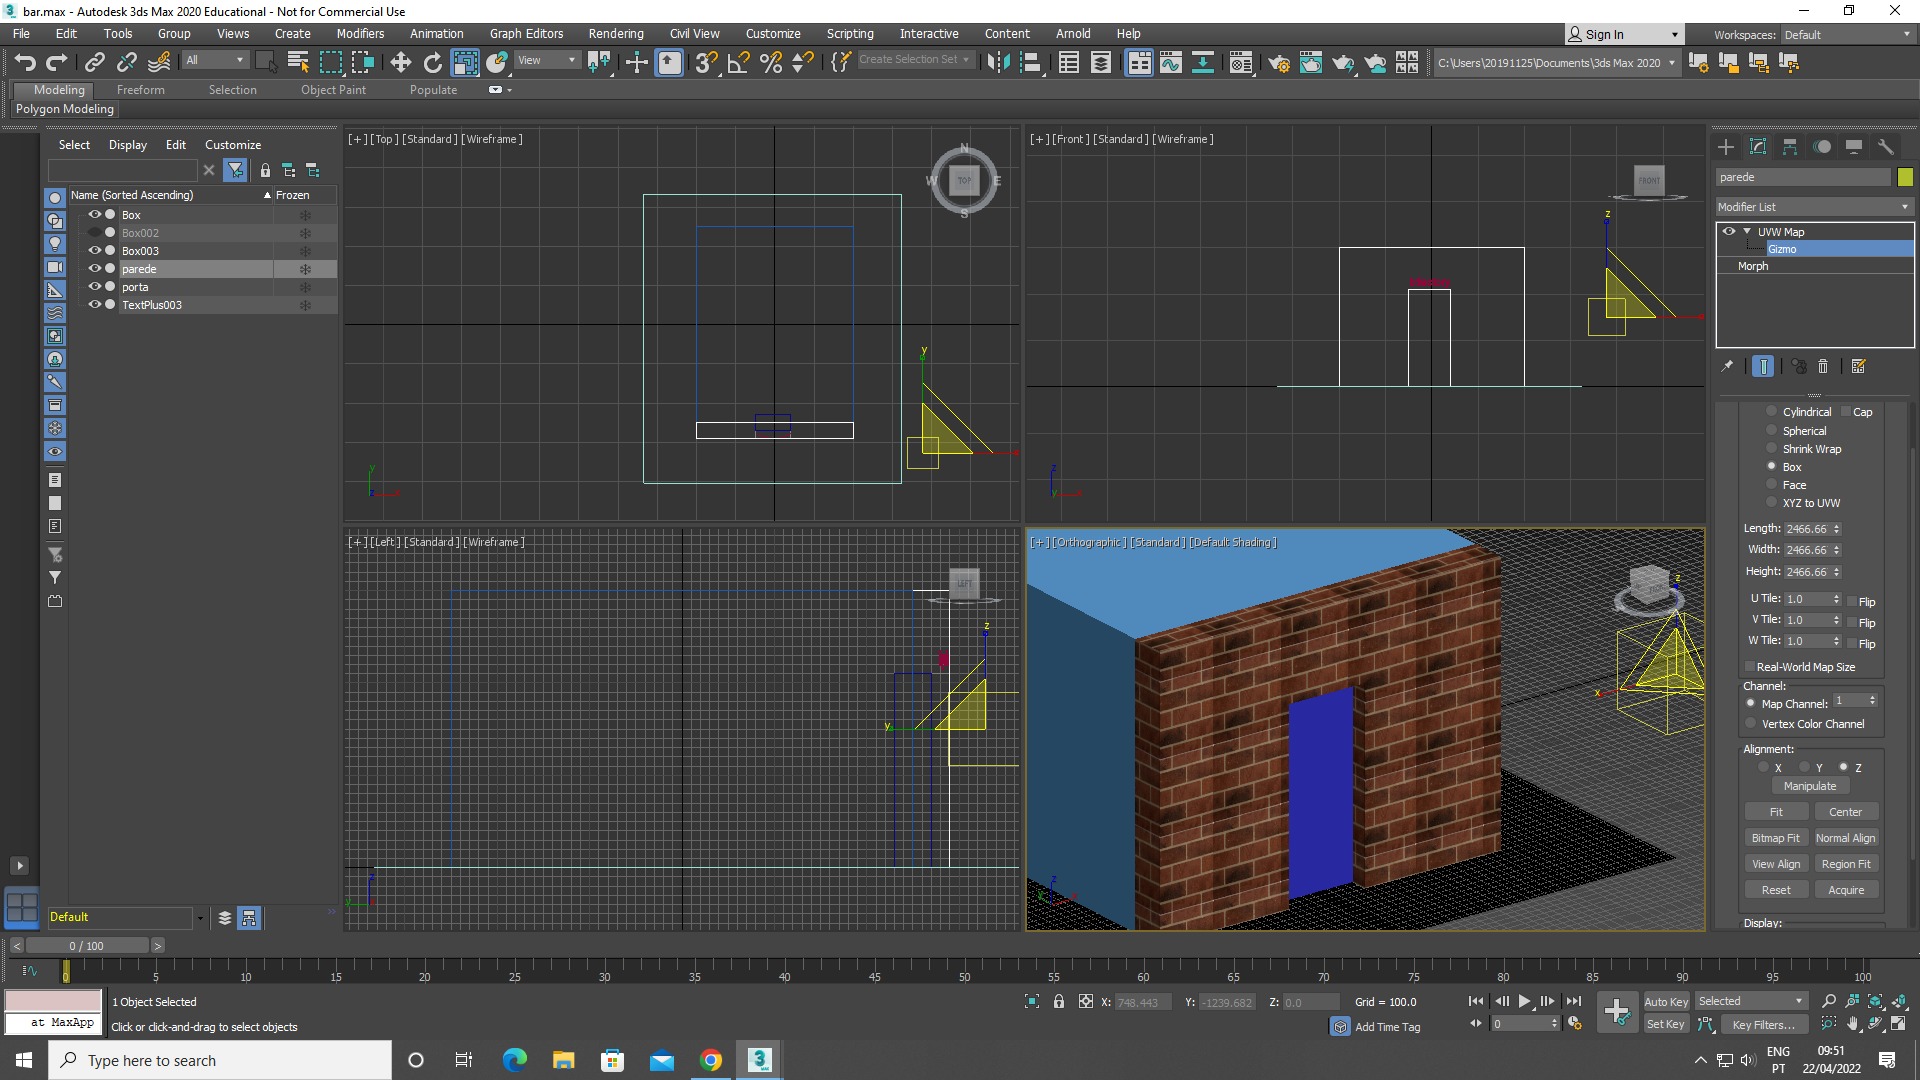Open the Hierarchy command panel tab

1790,147
